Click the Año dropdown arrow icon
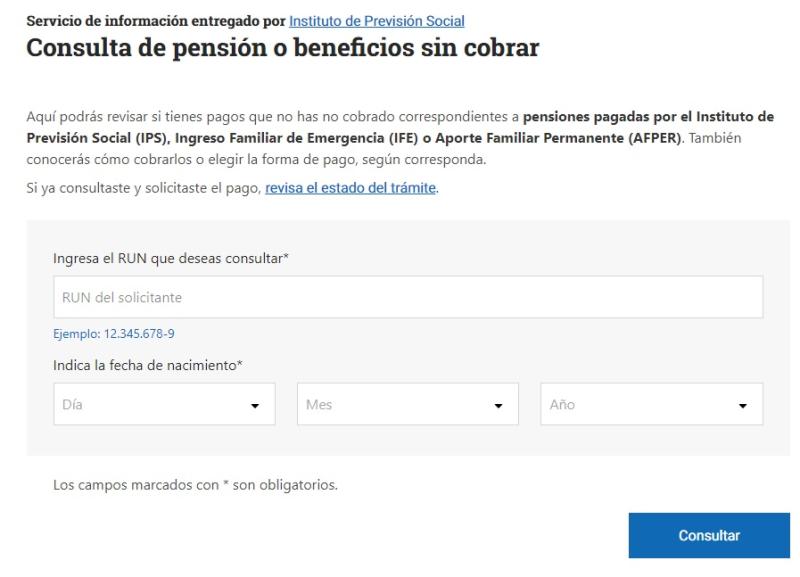The width and height of the screenshot is (800, 577). click(x=742, y=404)
